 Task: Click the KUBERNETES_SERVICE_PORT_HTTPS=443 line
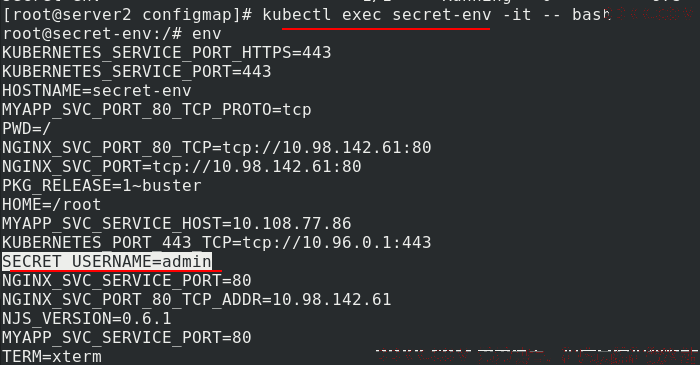click(x=167, y=53)
